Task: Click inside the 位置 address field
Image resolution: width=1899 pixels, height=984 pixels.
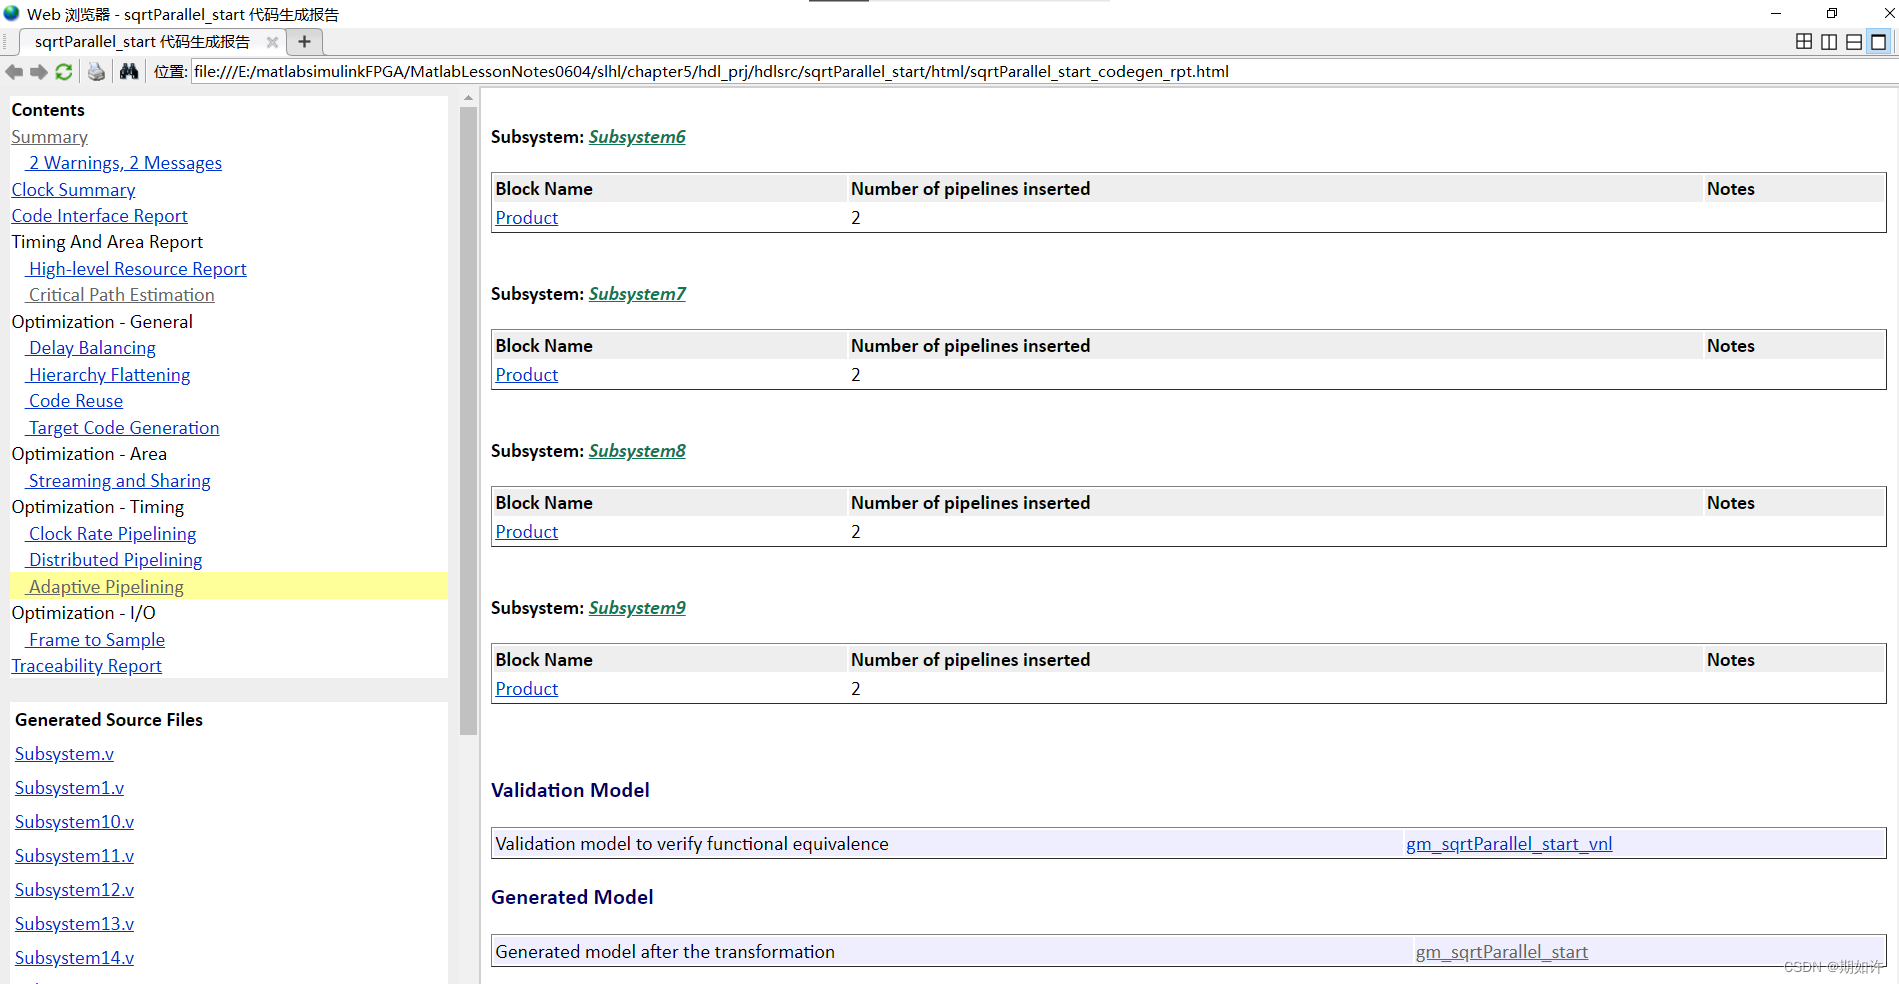Action: tap(700, 71)
